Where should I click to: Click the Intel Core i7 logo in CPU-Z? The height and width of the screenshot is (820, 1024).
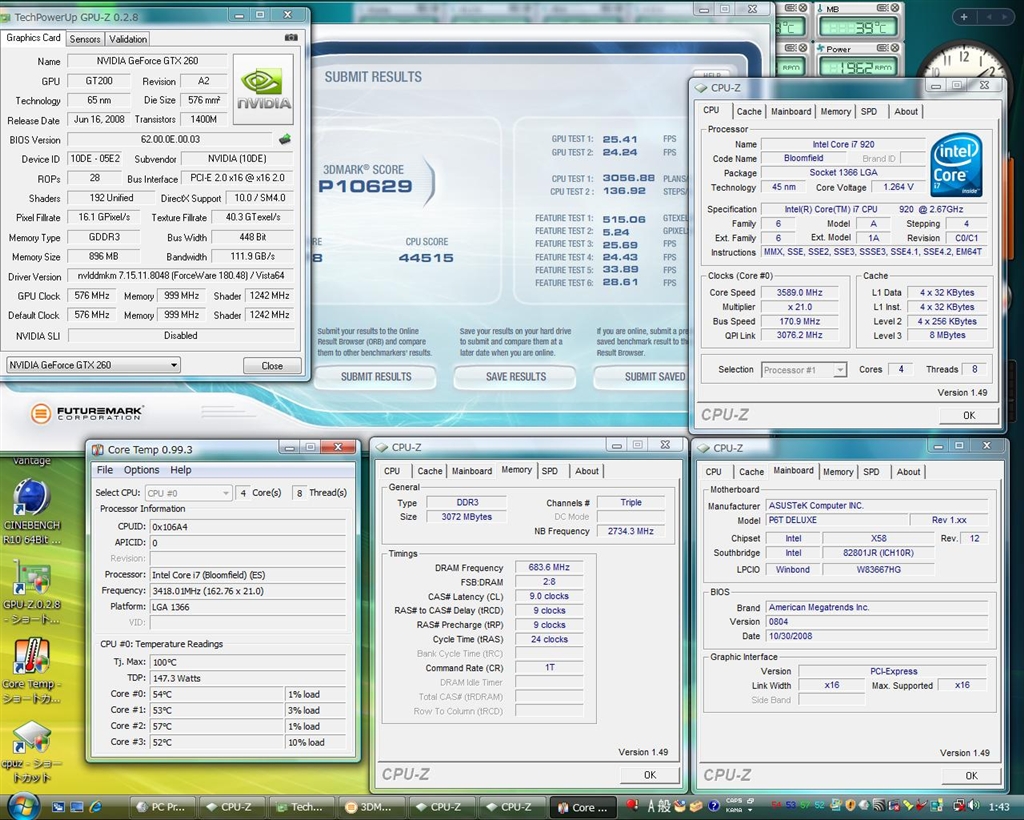[x=955, y=166]
